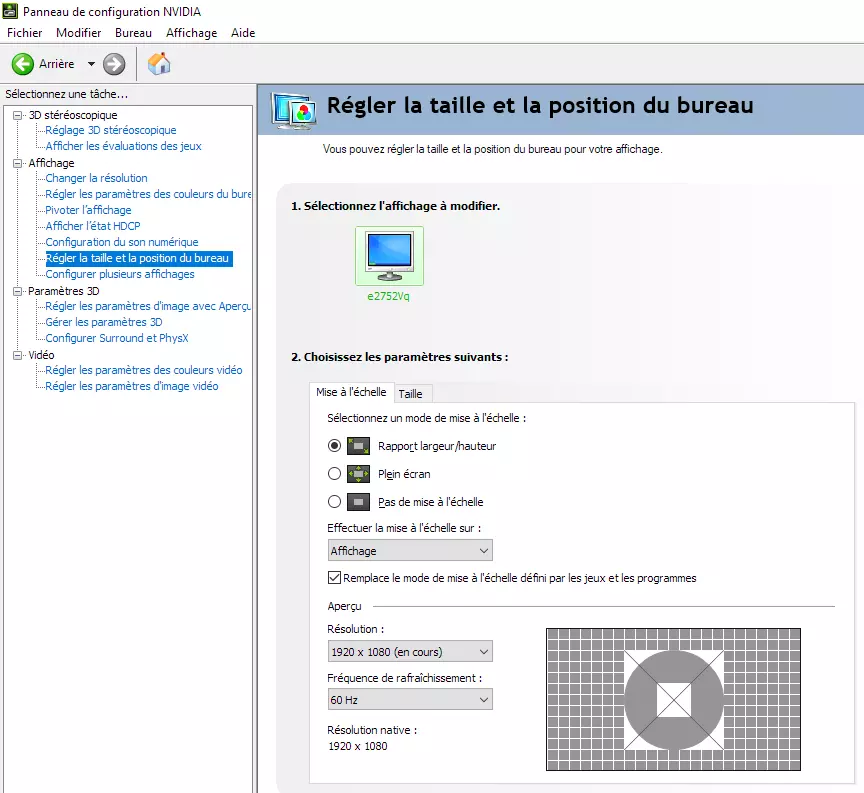Uncheck Remplace le mode de mise à l'échelle checkbox
The image size is (864, 793).
coord(334,578)
